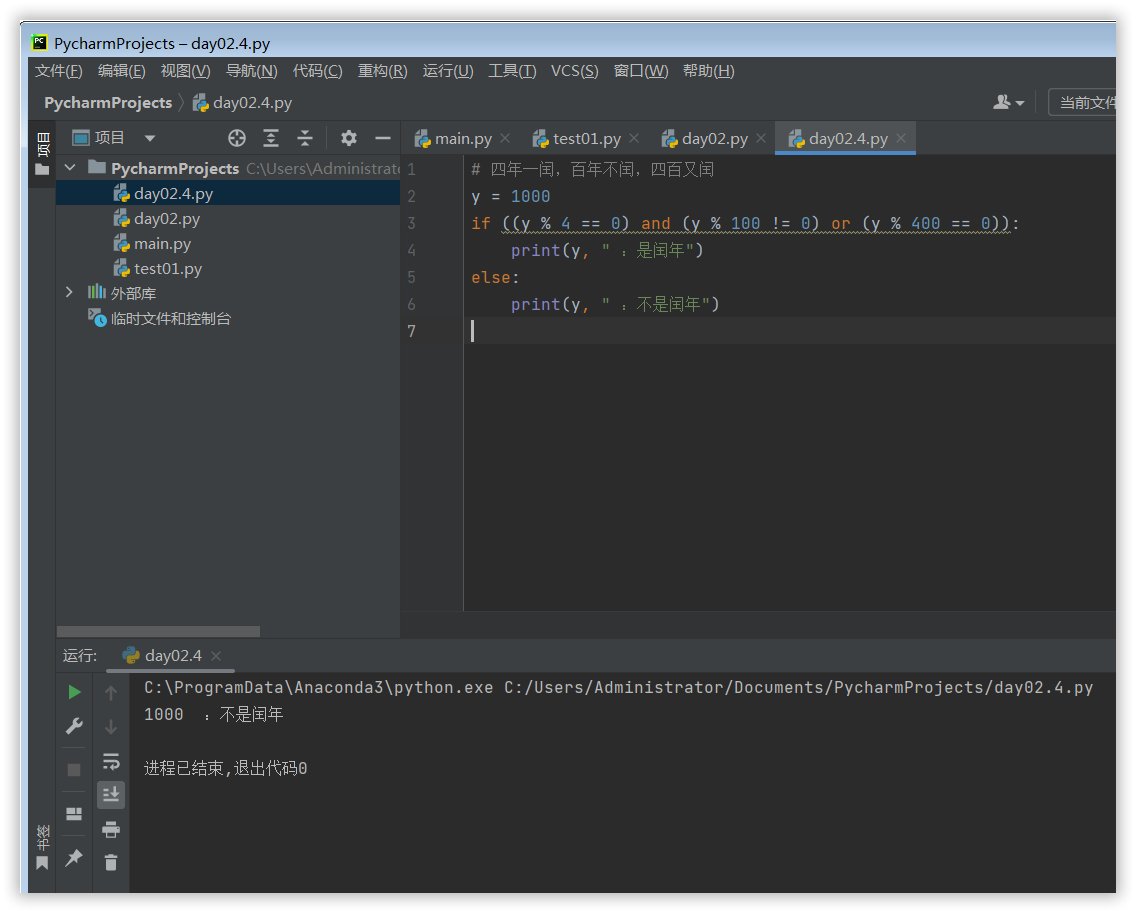Clear console output with the trash icon
The image size is (1136, 913).
[x=111, y=862]
